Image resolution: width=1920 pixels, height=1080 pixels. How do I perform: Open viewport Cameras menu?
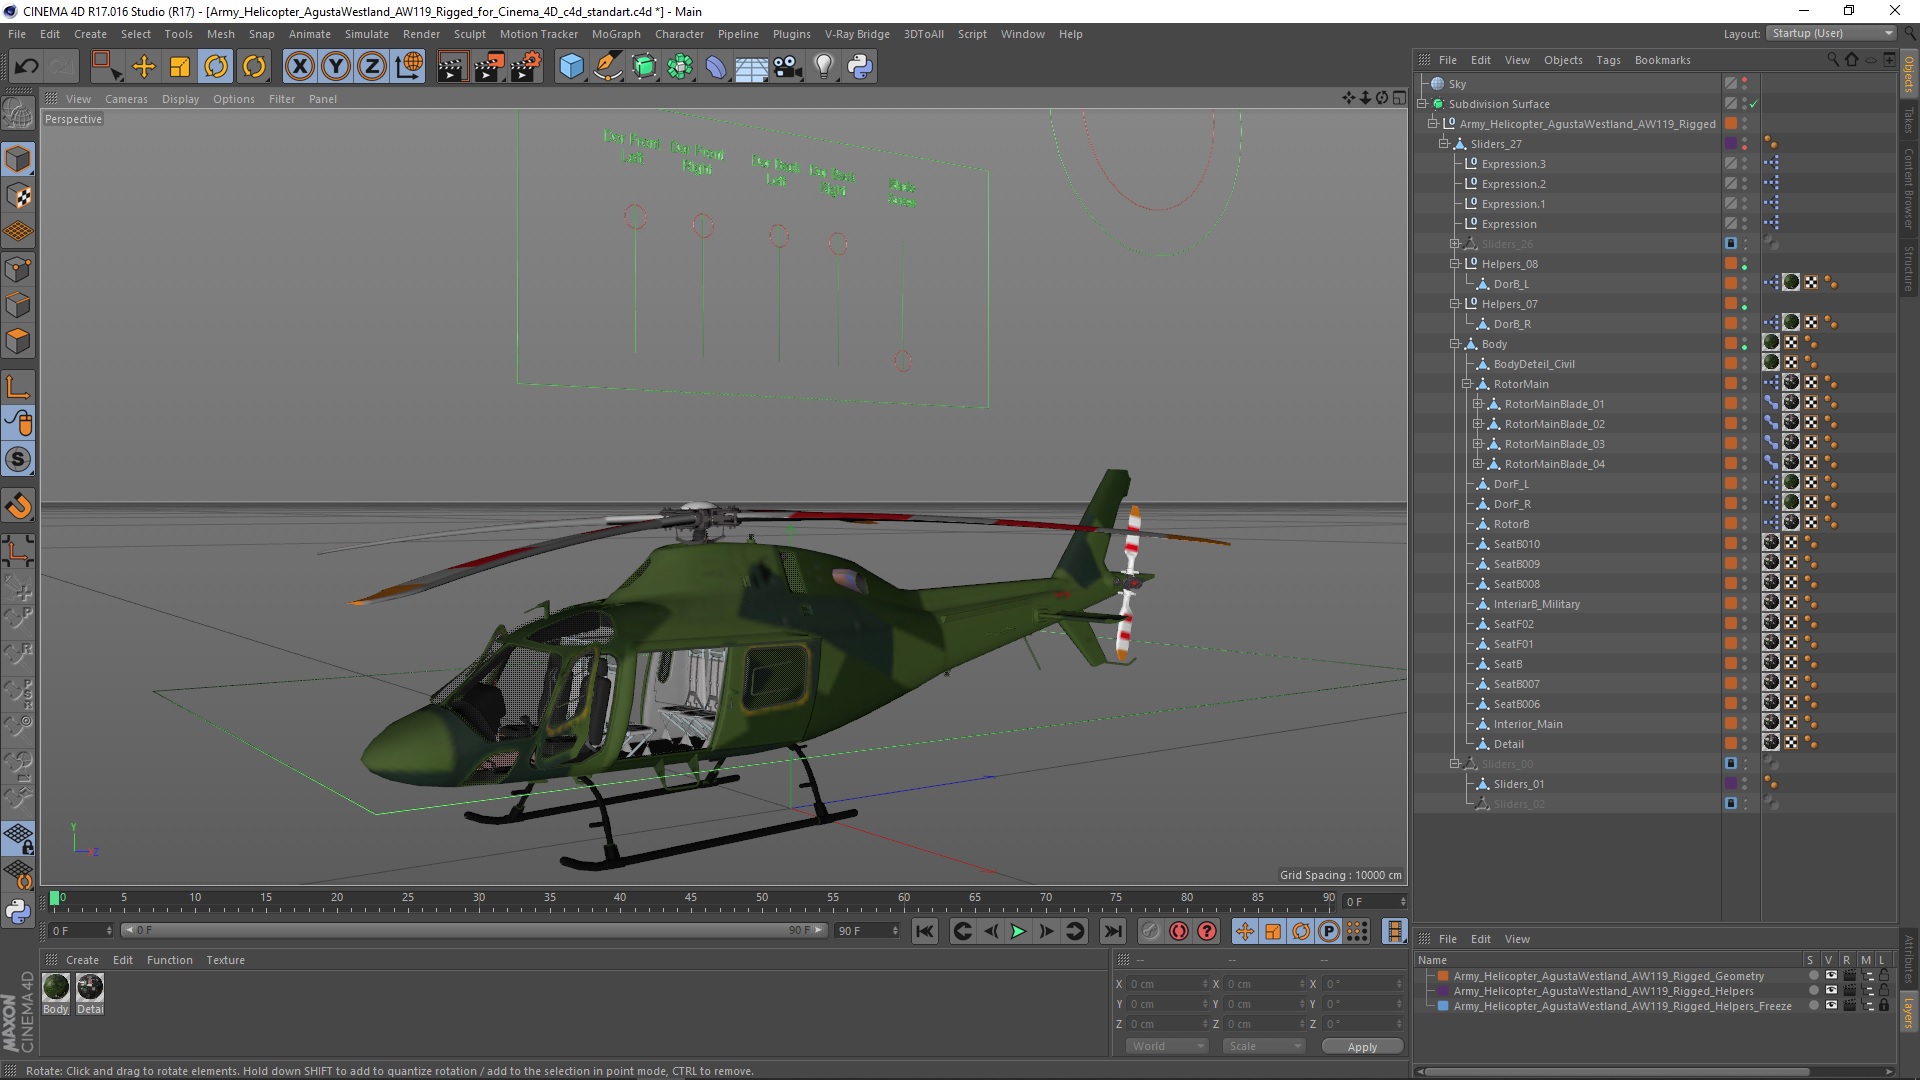coord(126,99)
